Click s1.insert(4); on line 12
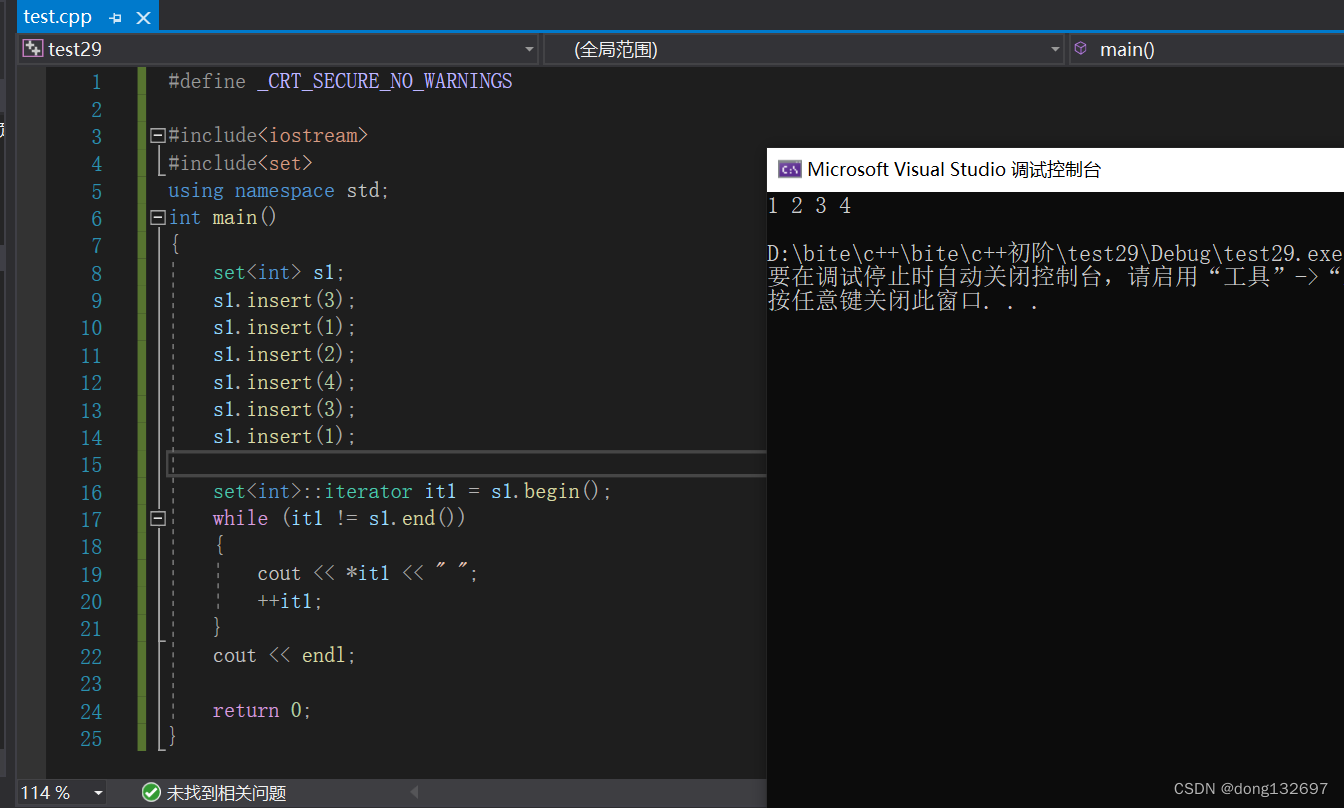 [x=284, y=382]
